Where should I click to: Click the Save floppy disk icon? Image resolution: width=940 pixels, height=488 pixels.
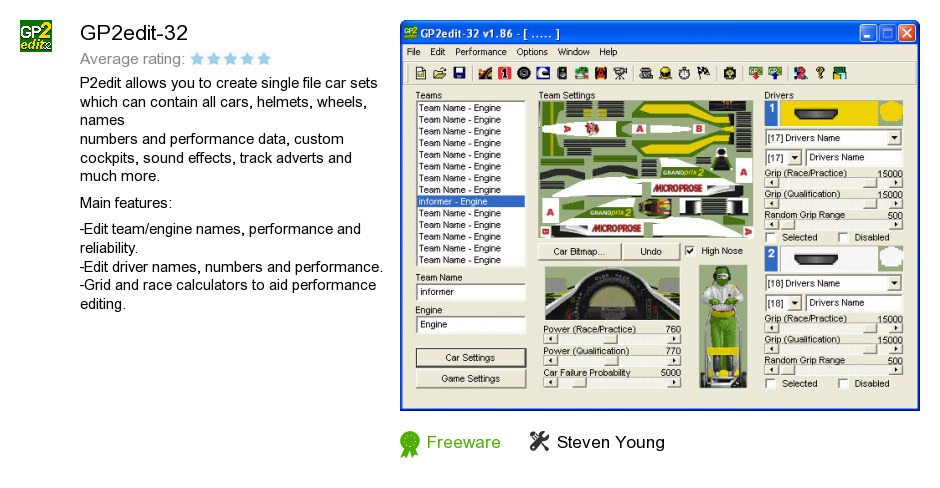coord(459,73)
